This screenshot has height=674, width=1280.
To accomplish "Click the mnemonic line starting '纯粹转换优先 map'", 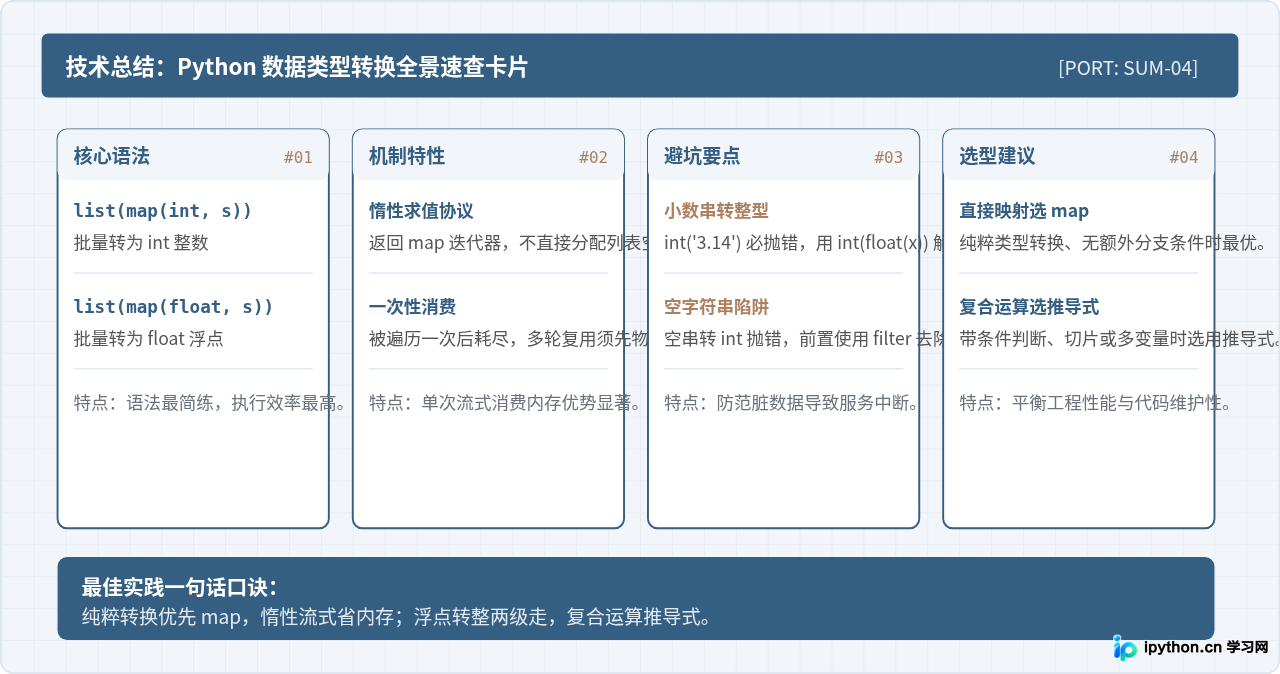I will point(397,617).
